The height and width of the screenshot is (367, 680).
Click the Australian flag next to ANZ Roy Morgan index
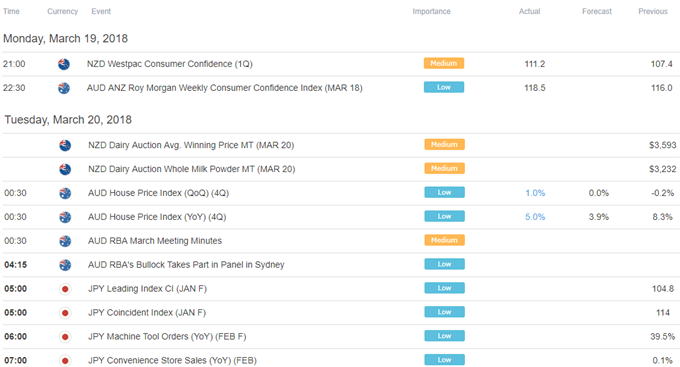64,88
